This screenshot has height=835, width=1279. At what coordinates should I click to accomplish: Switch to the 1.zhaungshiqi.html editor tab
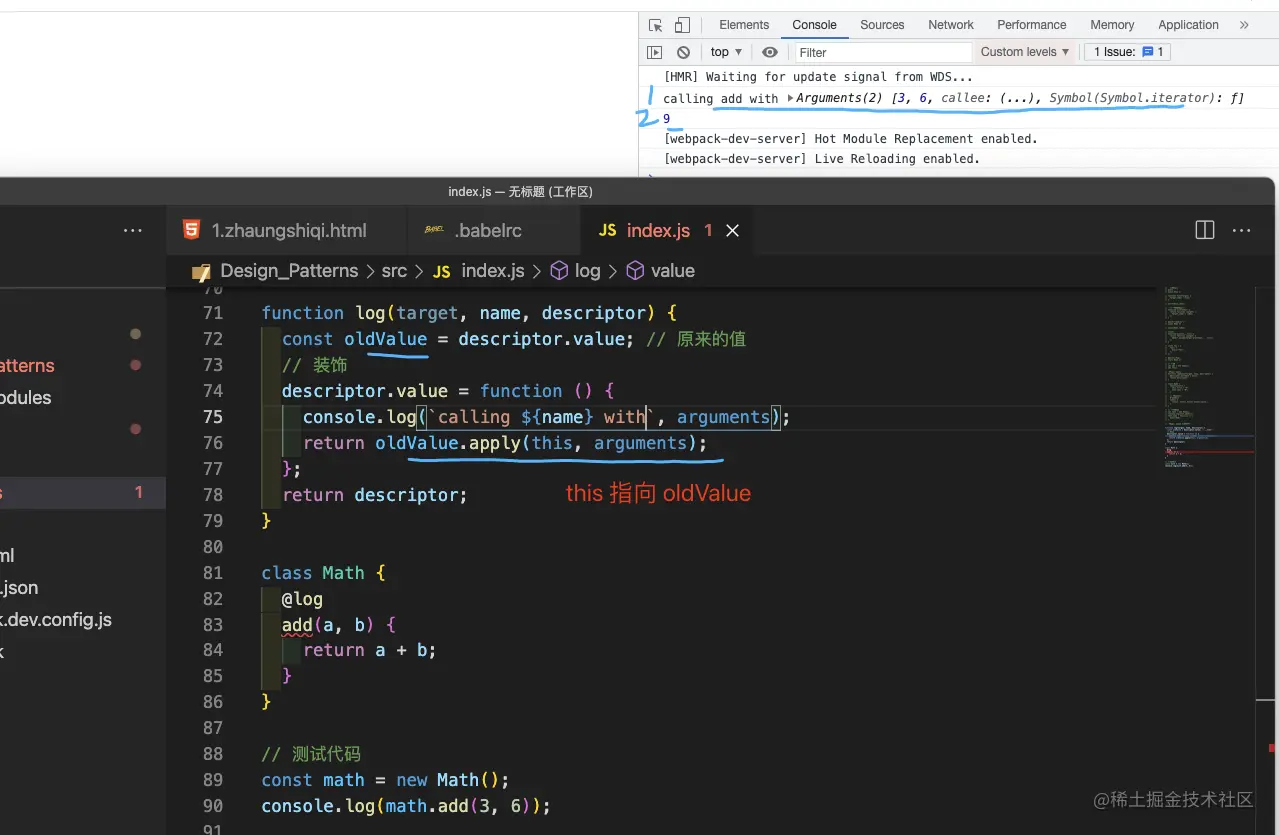(287, 230)
